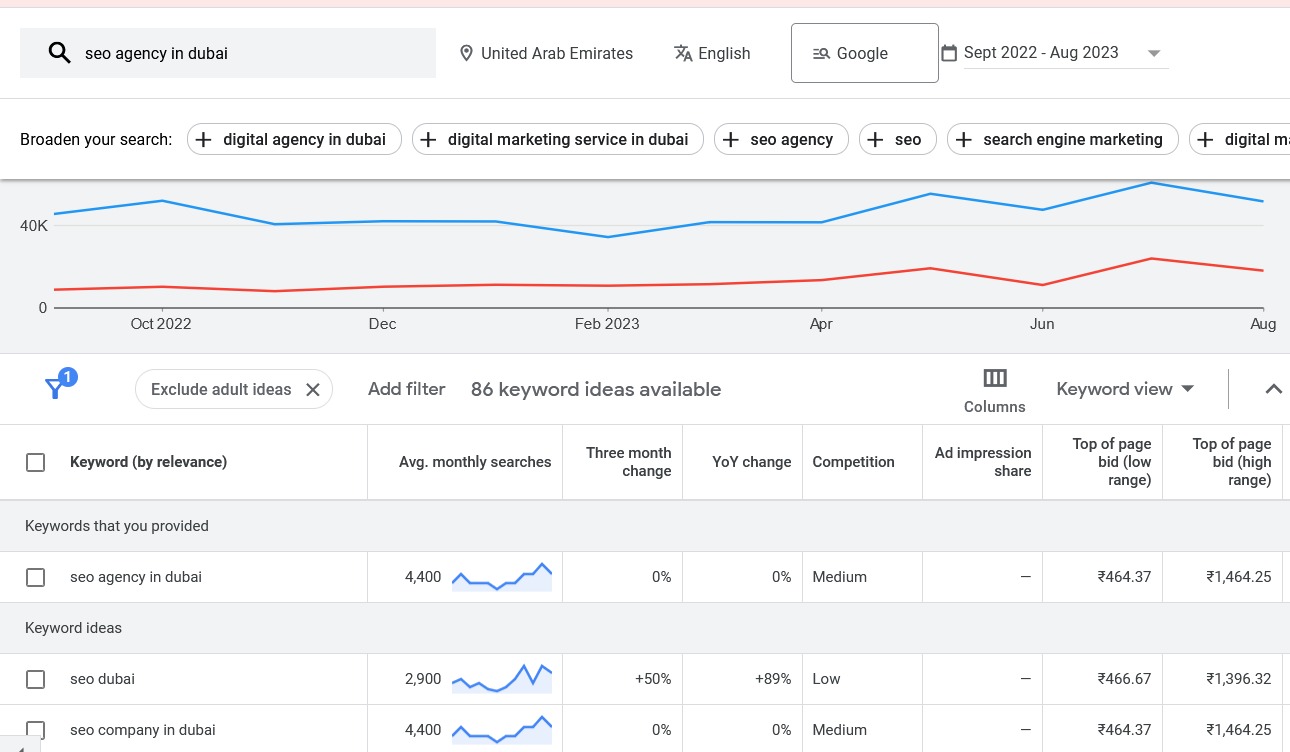The image size is (1290, 752).
Task: Click trend sparkline for seo company in dubai
Action: 502,730
